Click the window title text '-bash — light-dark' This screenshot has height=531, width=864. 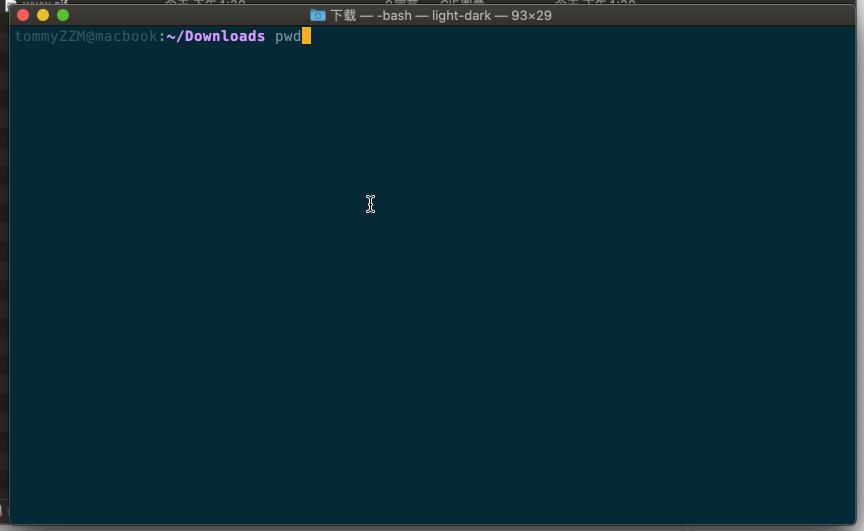pos(434,15)
